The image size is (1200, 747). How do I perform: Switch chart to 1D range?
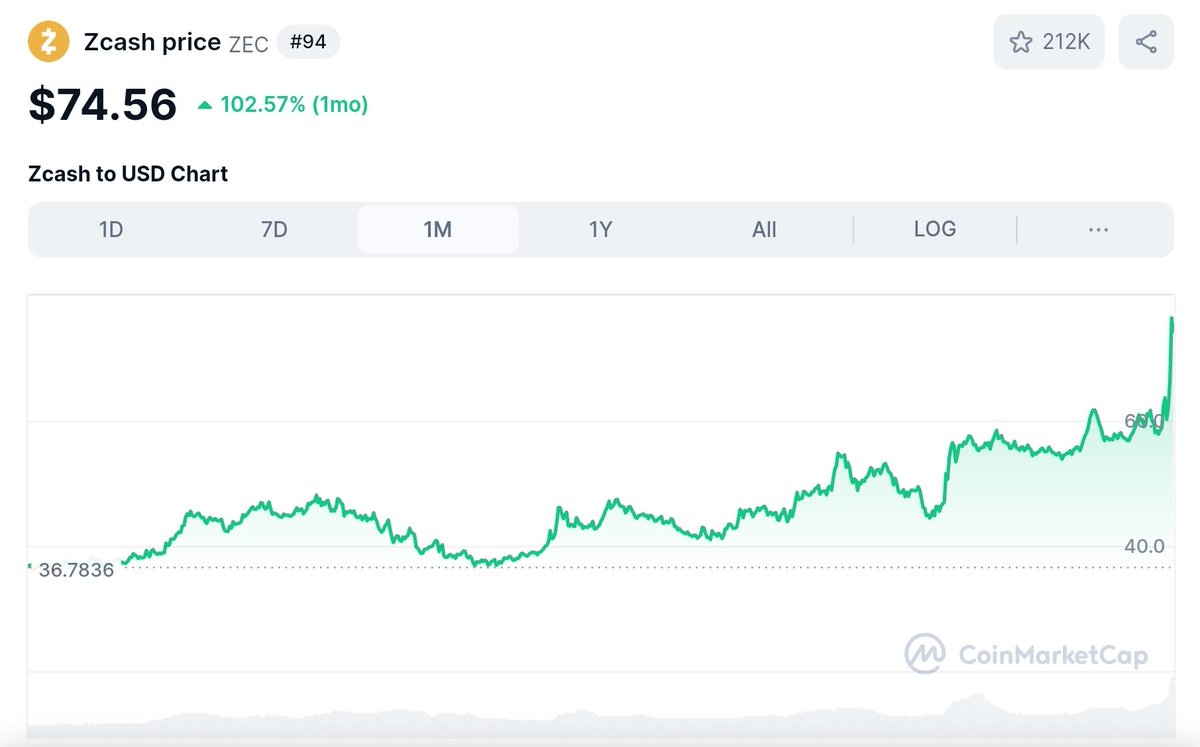(x=111, y=229)
